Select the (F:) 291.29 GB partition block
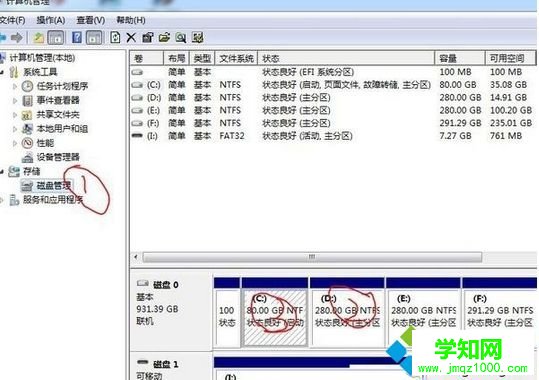Viewport: 539px width, 380px height. point(500,312)
